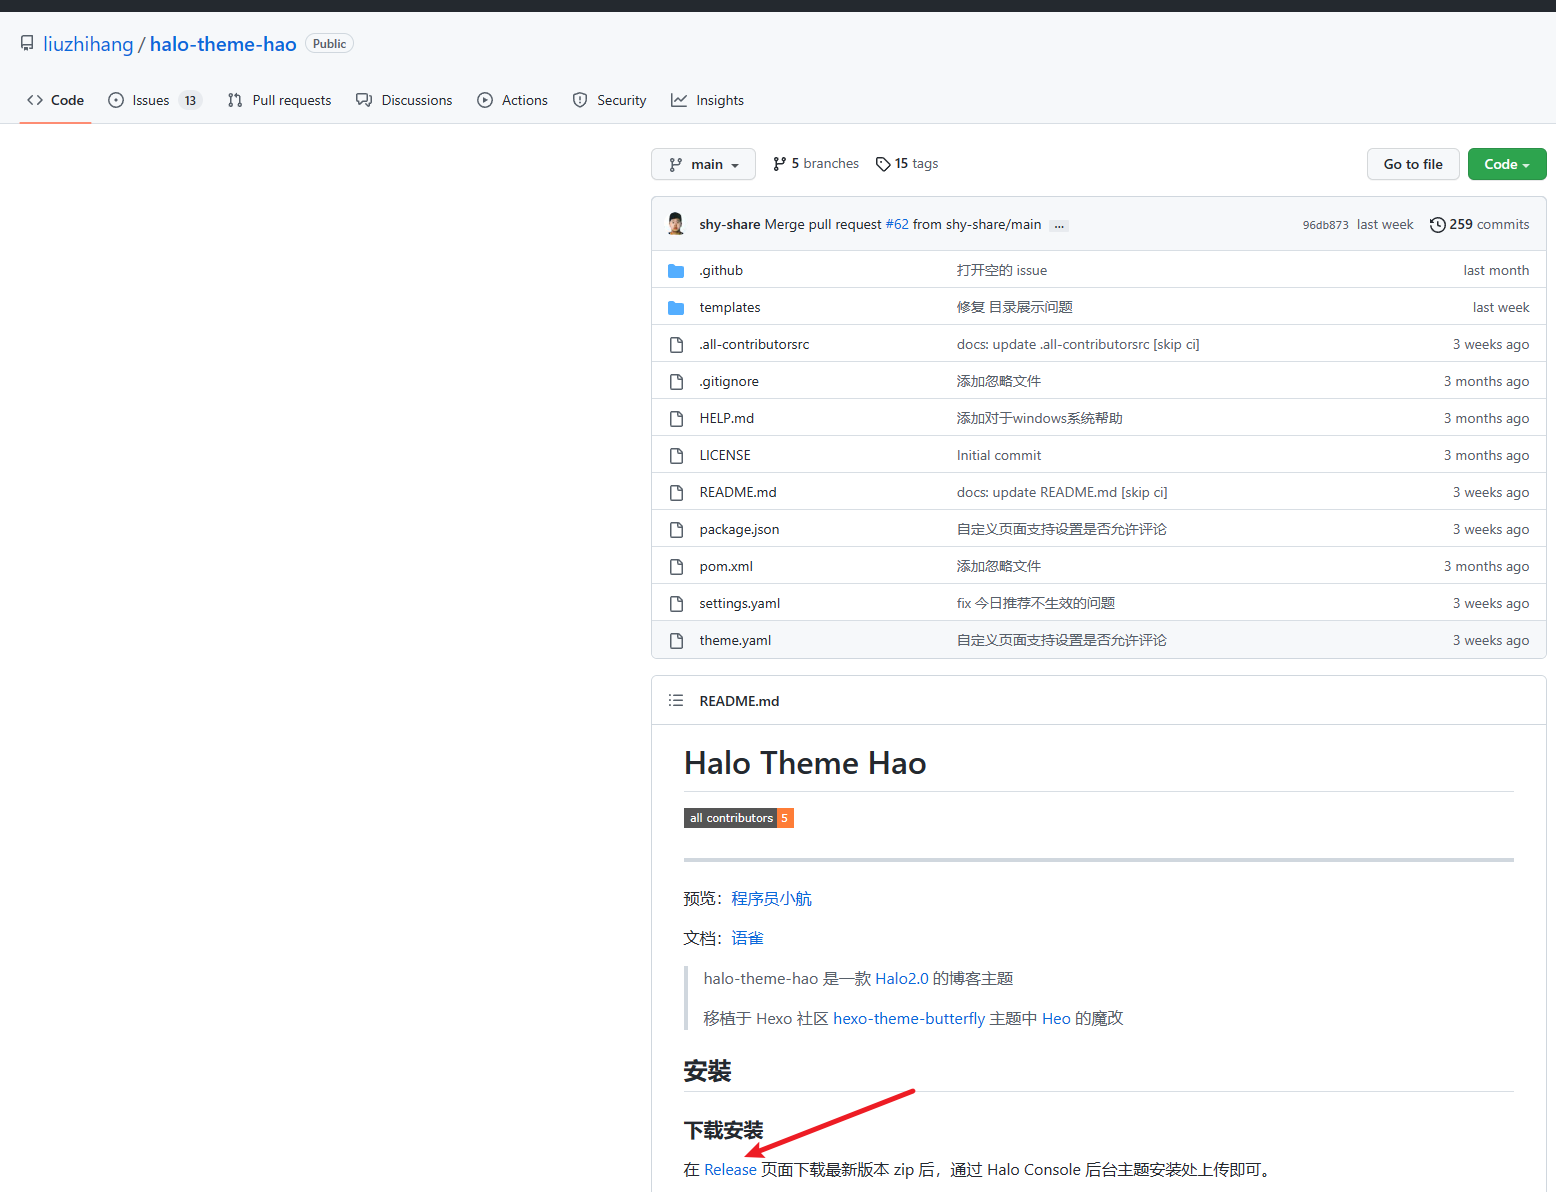
Task: Click the Public visibility label
Action: 329,44
